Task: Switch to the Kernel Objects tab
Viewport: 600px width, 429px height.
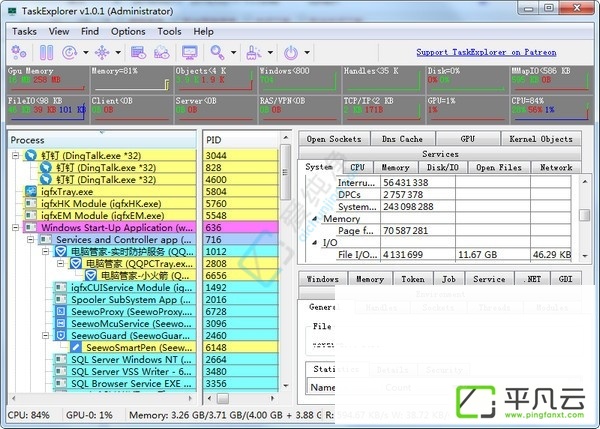Action: 541,139
